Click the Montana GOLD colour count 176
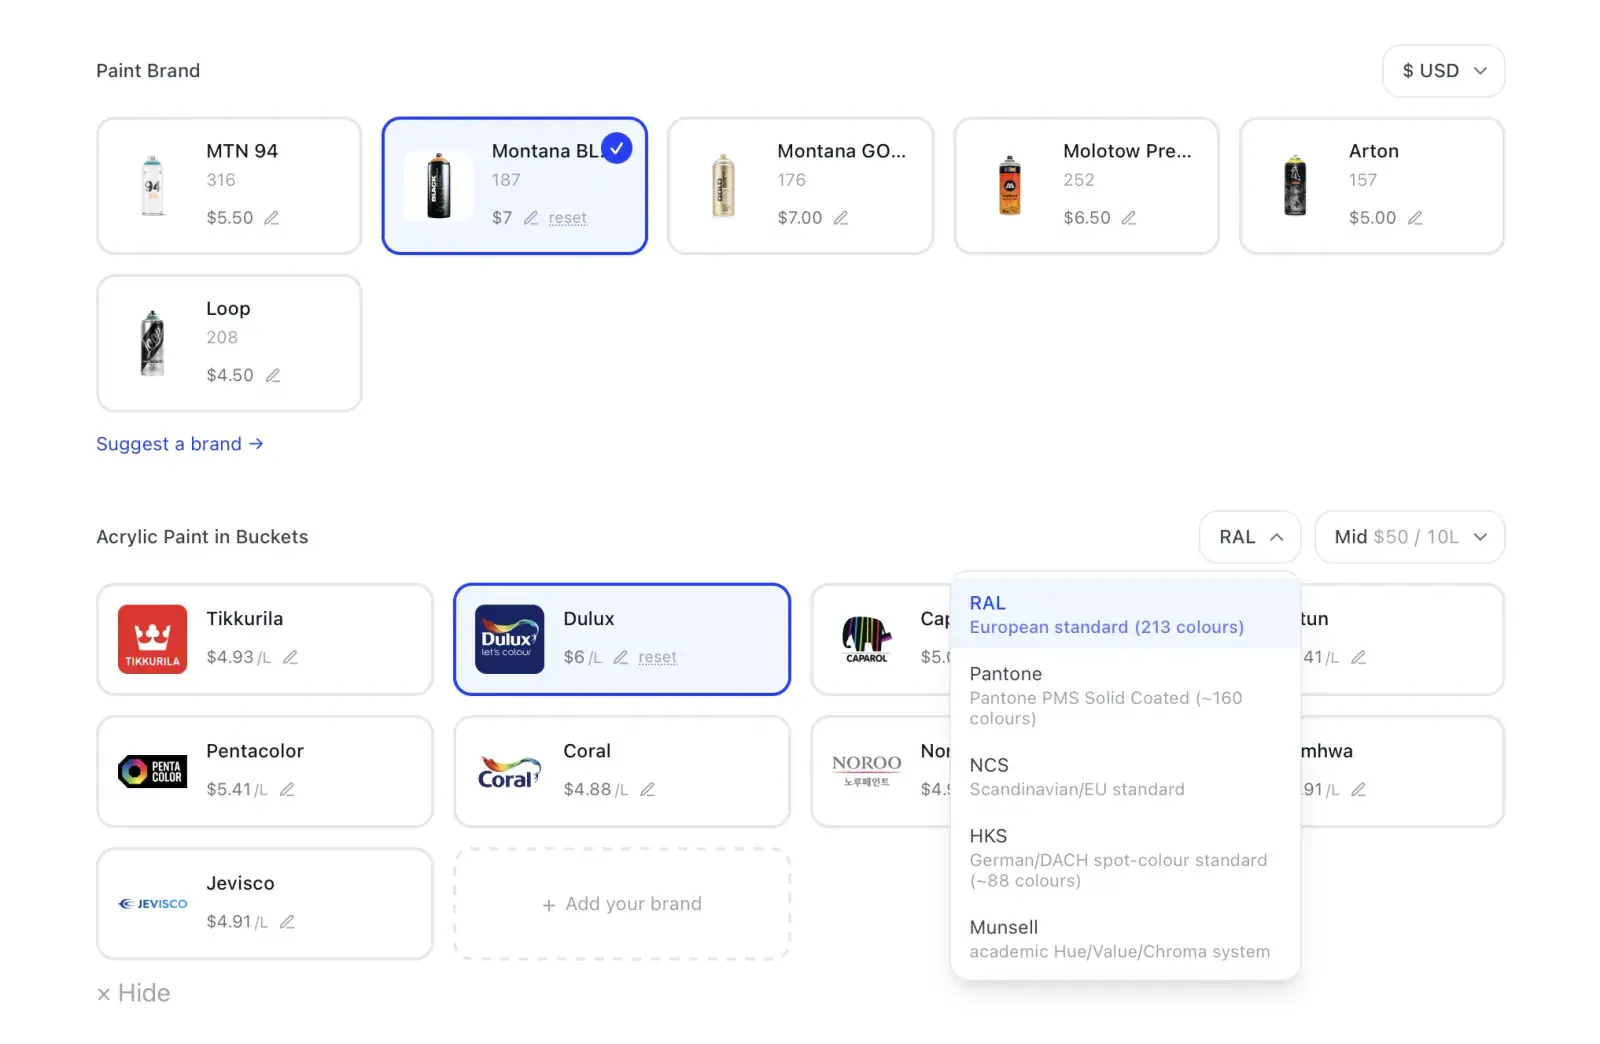This screenshot has width=1600, height=1044. (x=792, y=180)
